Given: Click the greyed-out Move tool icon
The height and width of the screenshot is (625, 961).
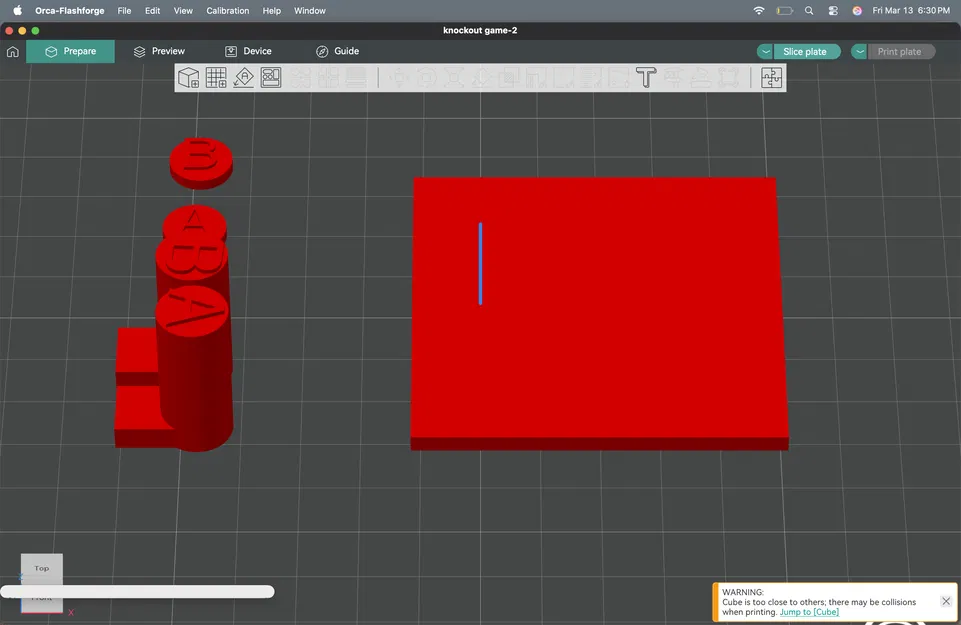Looking at the screenshot, I should 399,78.
